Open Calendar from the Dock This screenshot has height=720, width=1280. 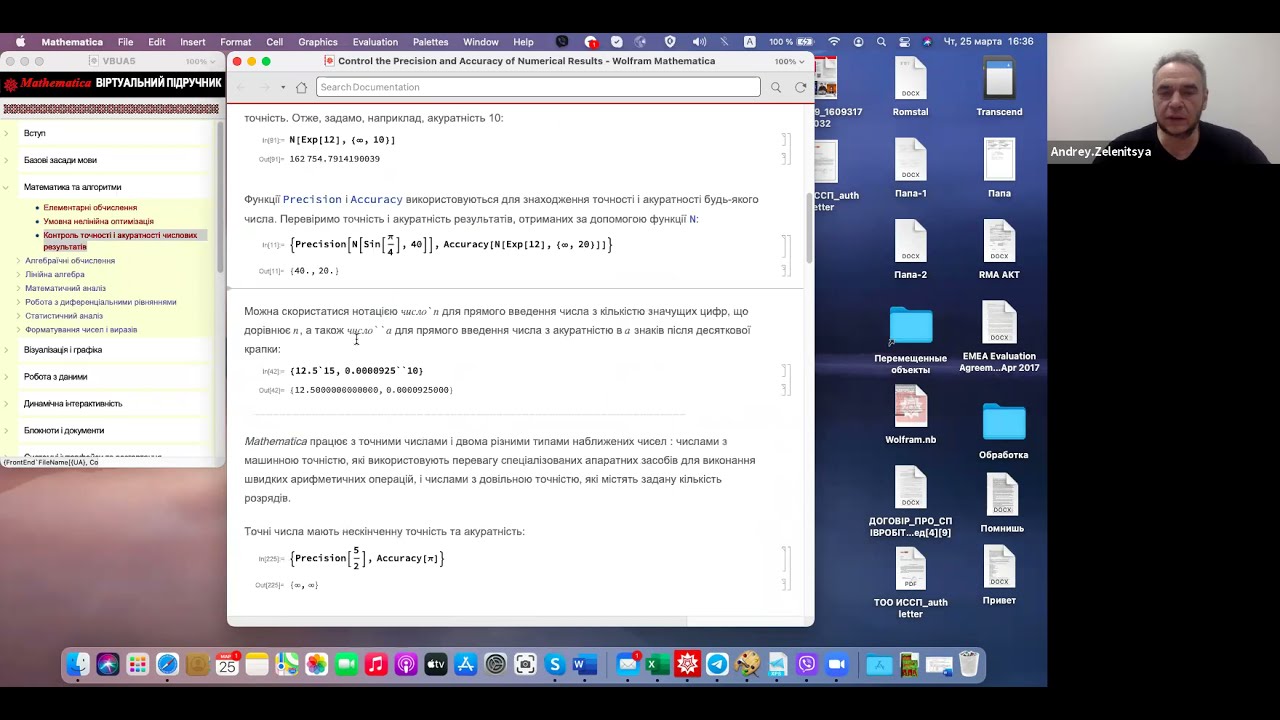pyautogui.click(x=227, y=664)
